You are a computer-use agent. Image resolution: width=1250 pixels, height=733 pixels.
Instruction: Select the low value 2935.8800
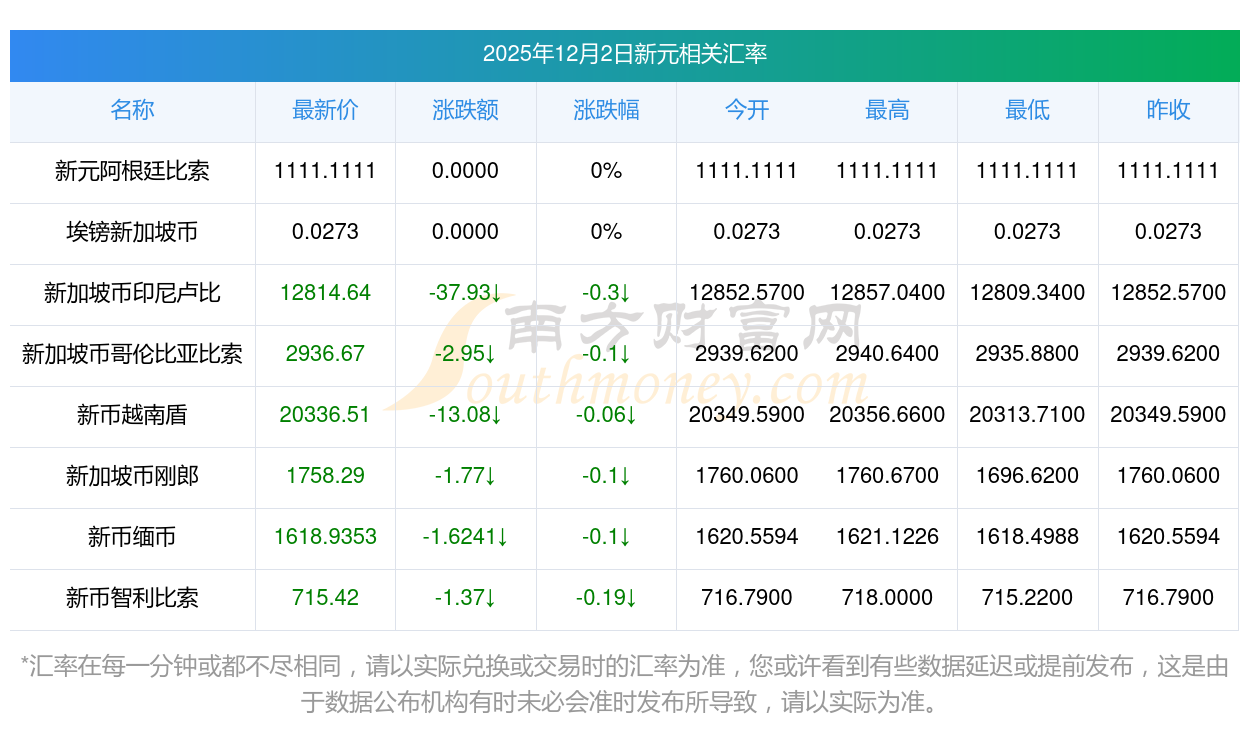tap(1027, 354)
